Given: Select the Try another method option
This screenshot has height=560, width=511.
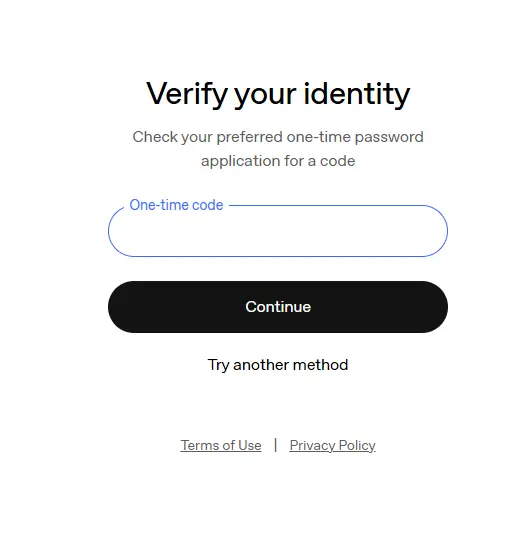Looking at the screenshot, I should point(278,365).
